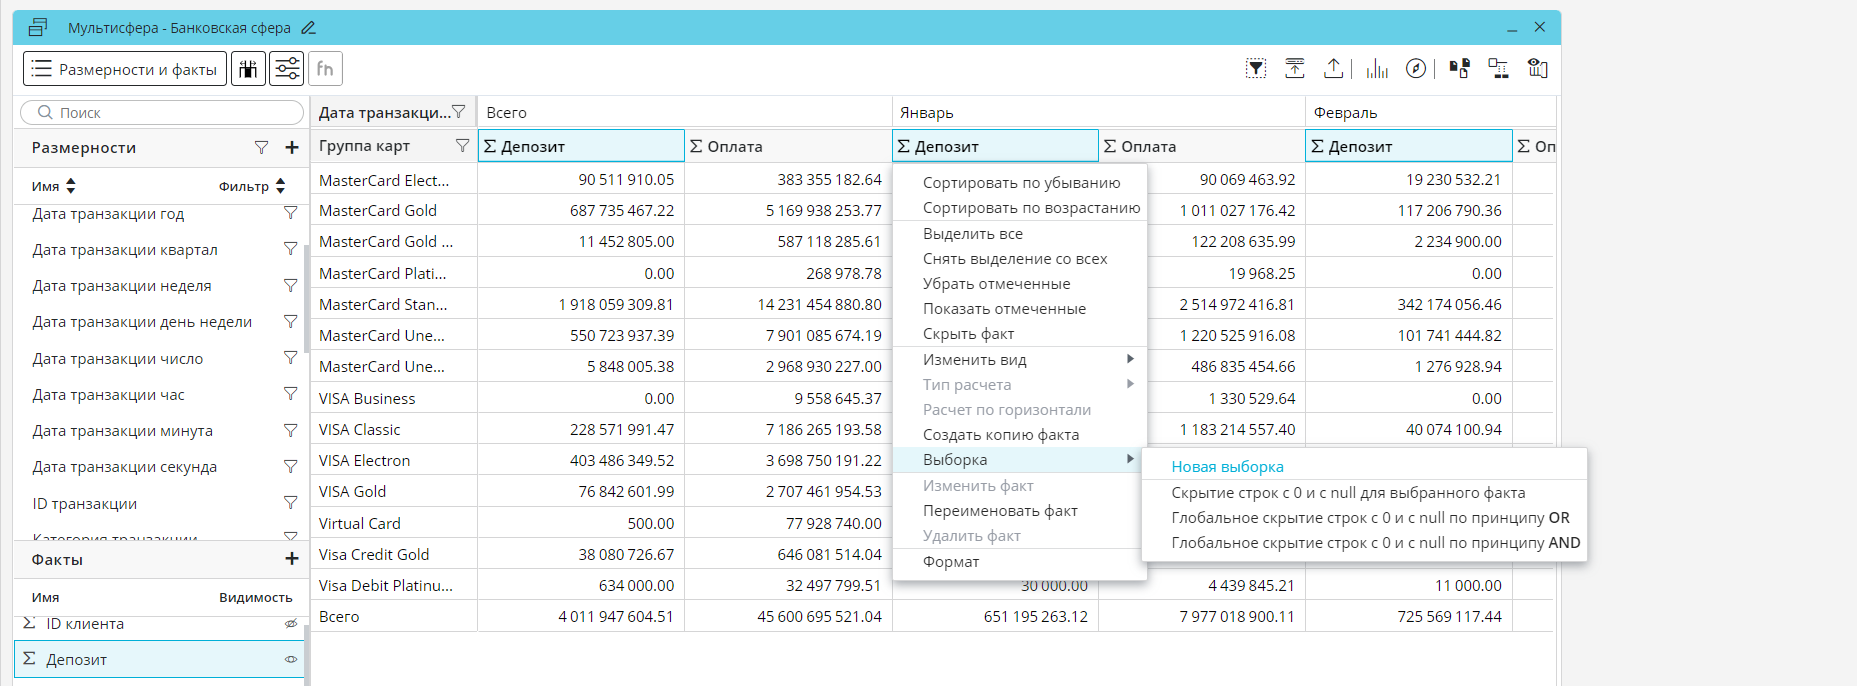The width and height of the screenshot is (1857, 686).
Task: Click the funnel selection filter toolbar icon
Action: pos(1256,68)
